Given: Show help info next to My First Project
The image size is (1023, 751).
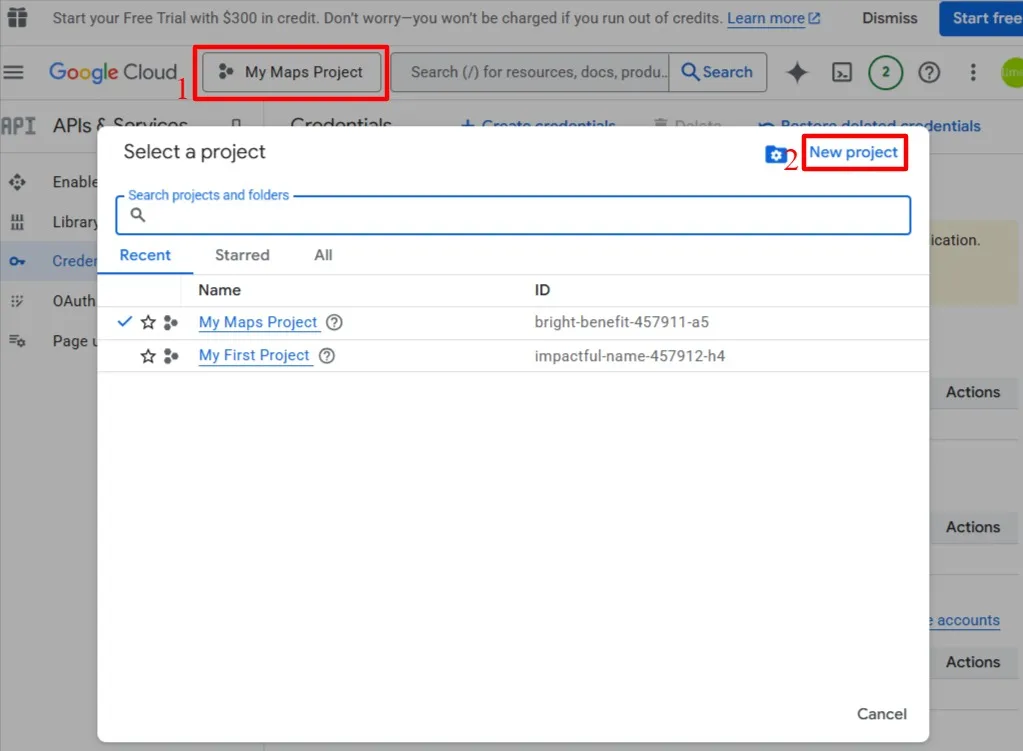Looking at the screenshot, I should (x=327, y=356).
